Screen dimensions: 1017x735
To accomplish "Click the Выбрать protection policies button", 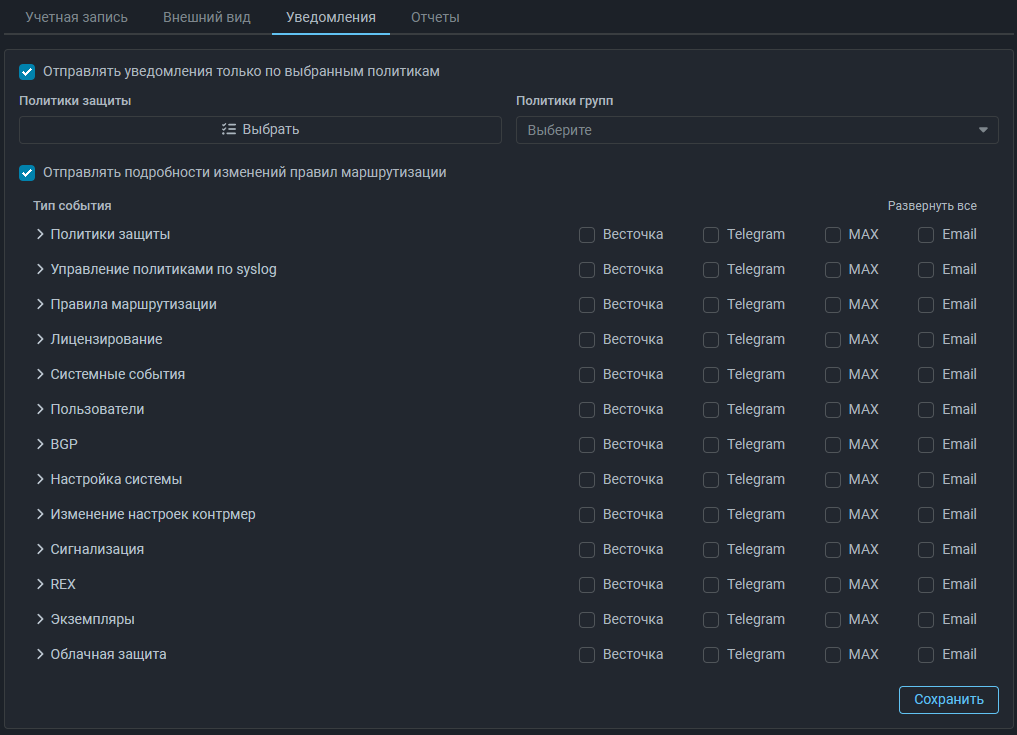I will click(260, 130).
